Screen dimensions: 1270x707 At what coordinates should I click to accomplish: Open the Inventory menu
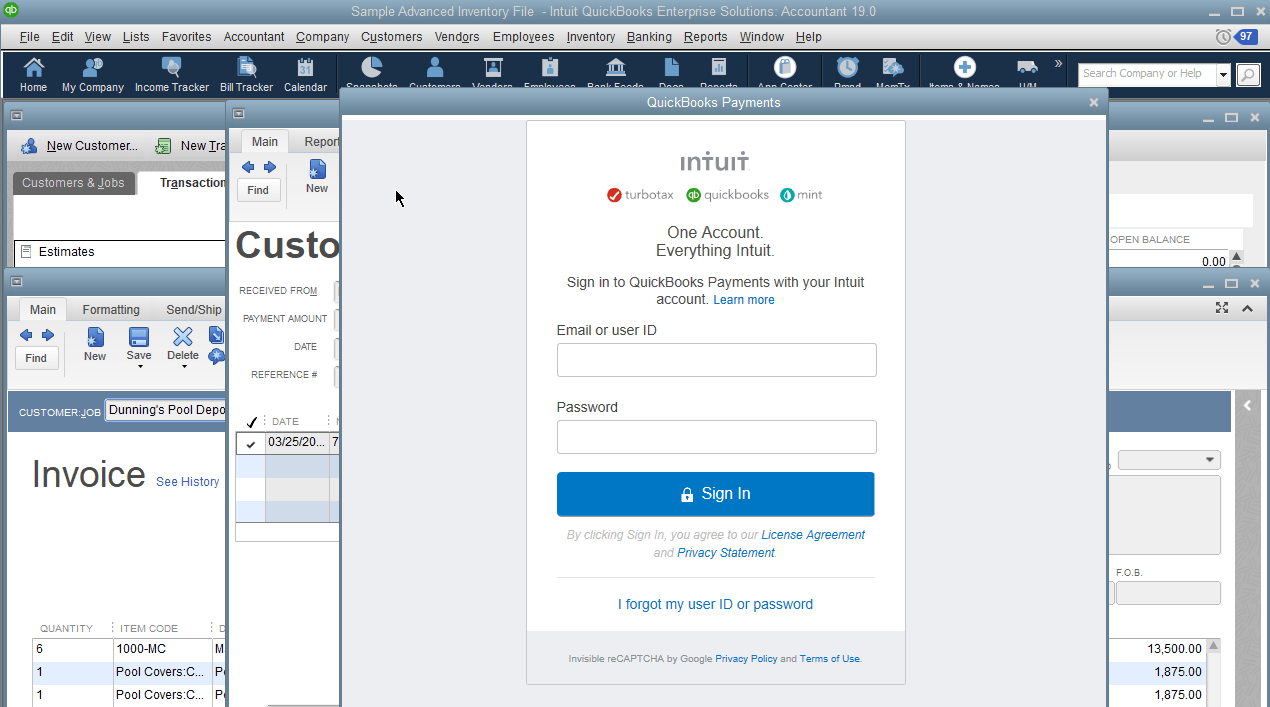coord(590,36)
